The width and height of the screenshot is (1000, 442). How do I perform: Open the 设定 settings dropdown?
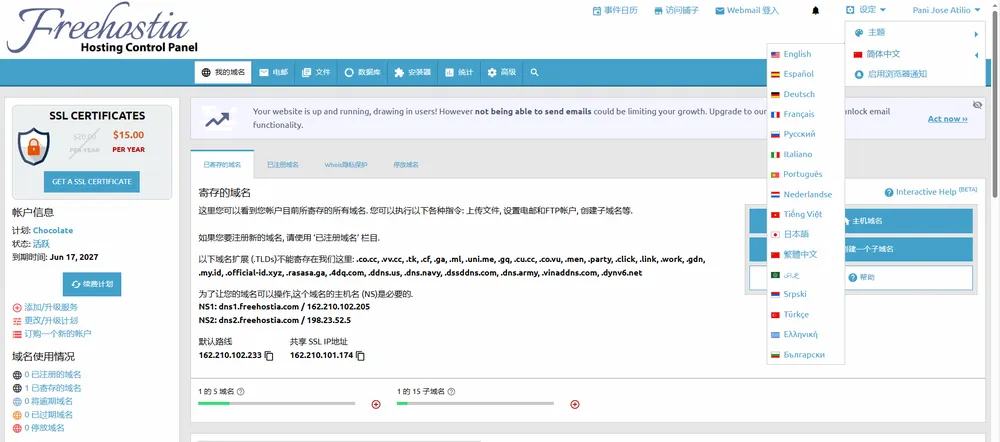click(x=866, y=11)
